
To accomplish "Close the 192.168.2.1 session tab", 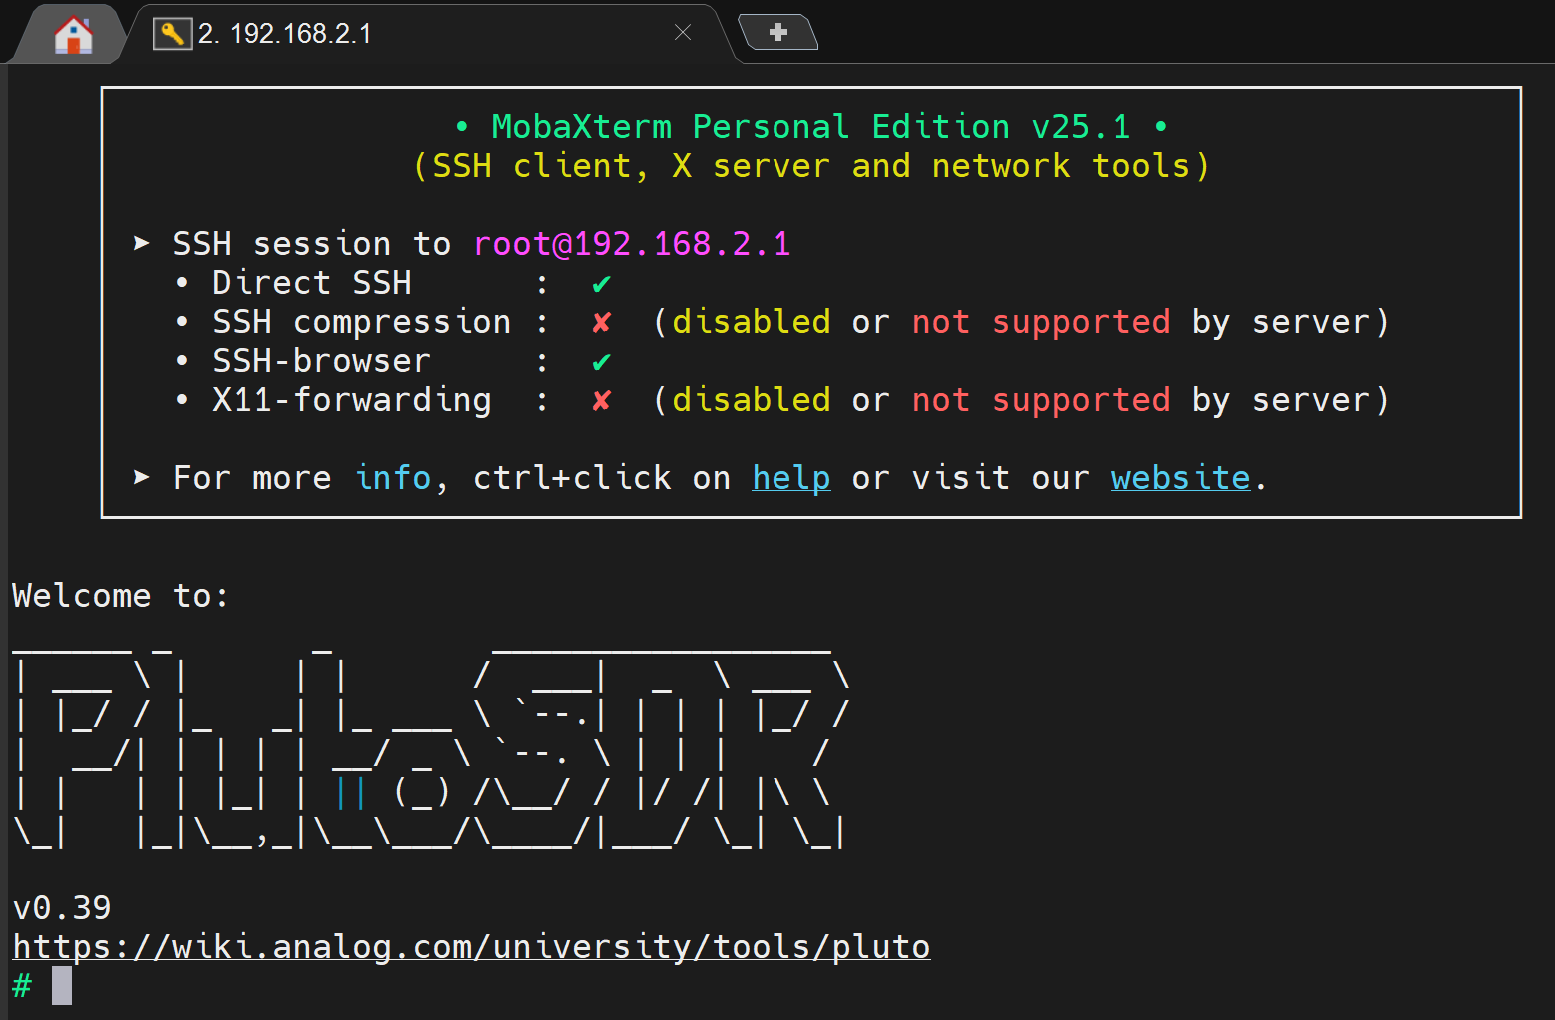I will [x=683, y=33].
